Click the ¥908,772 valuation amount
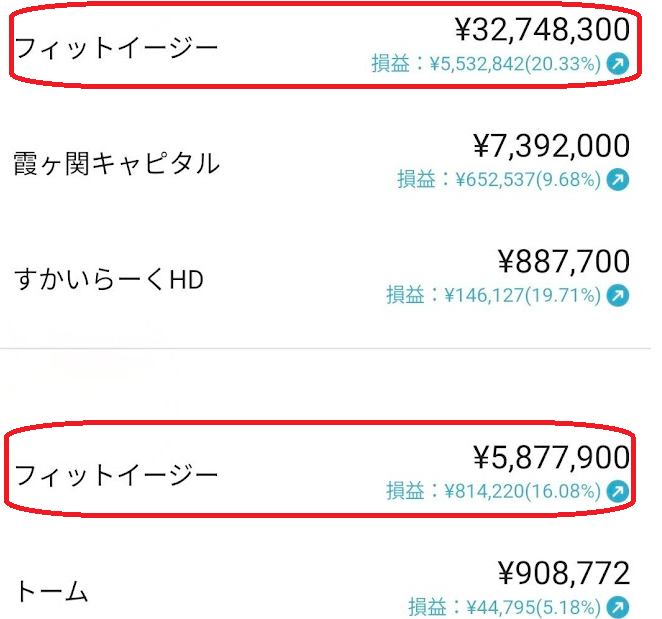The image size is (662, 619). pyautogui.click(x=564, y=573)
